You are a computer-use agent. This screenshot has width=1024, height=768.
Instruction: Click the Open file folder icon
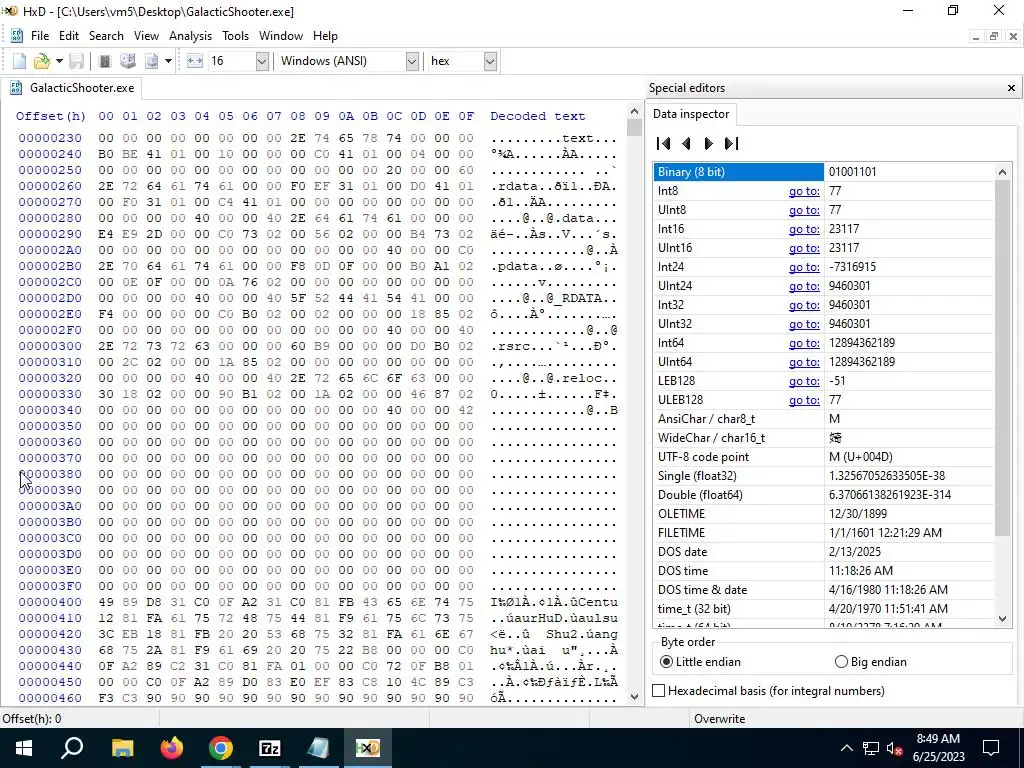[42, 61]
